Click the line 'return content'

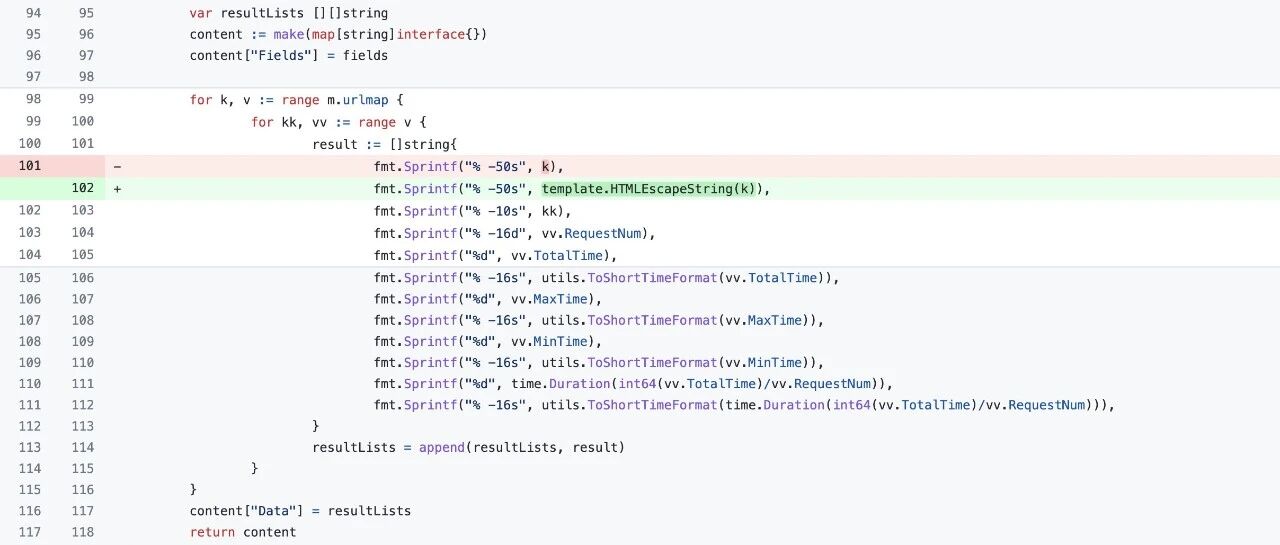[x=243, y=532]
